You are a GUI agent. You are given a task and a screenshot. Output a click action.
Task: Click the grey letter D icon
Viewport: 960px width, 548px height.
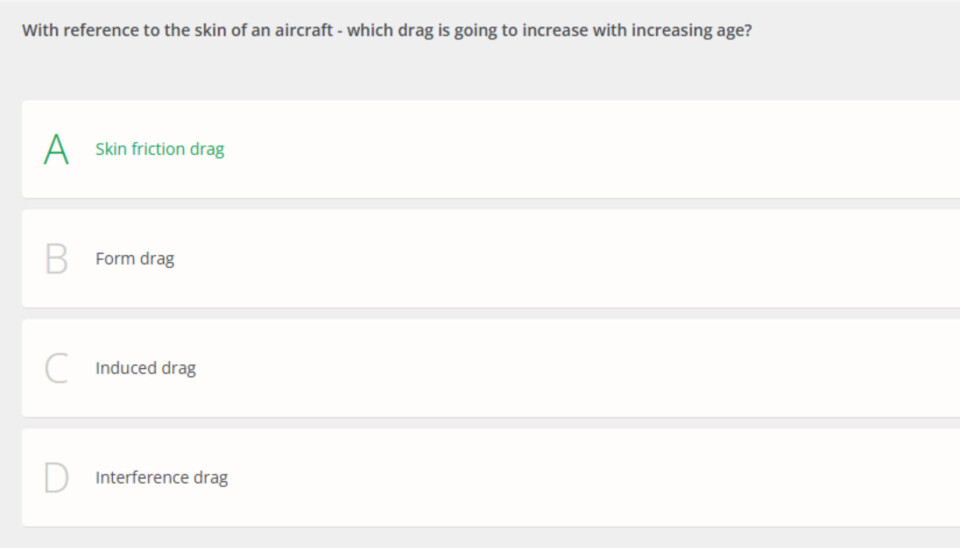point(57,478)
